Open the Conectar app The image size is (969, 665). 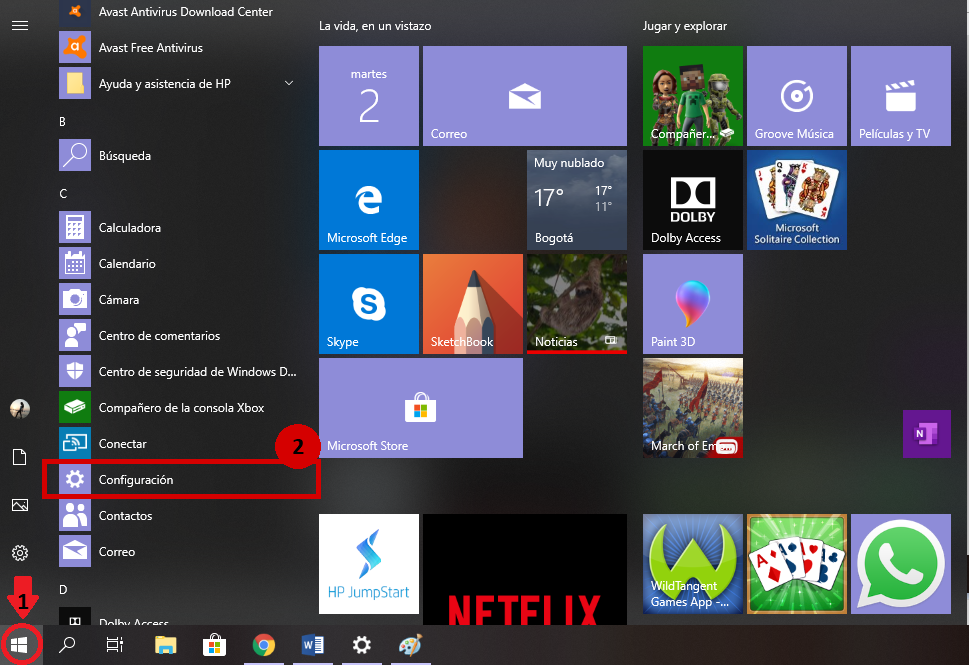(x=179, y=444)
